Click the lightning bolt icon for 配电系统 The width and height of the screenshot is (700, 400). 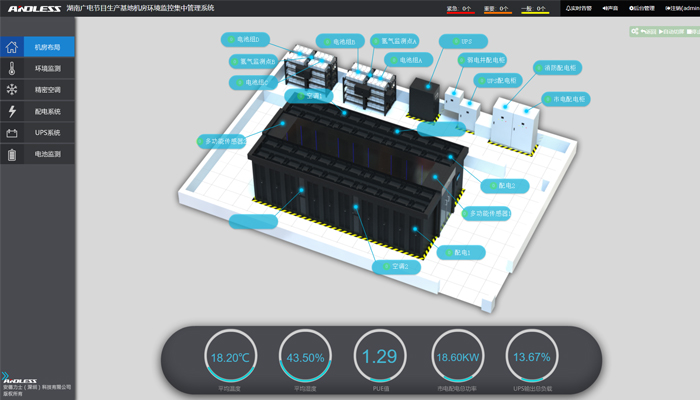point(12,112)
